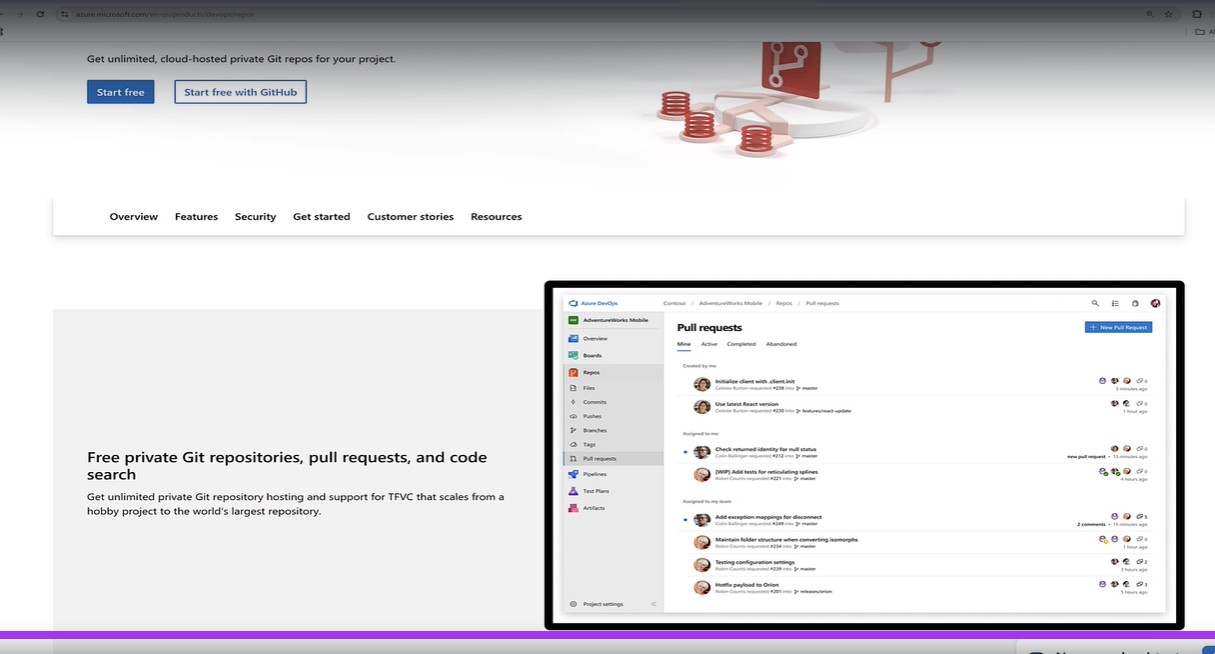Open Boards in the DevOps sidebar
This screenshot has width=1215, height=654.
592,355
